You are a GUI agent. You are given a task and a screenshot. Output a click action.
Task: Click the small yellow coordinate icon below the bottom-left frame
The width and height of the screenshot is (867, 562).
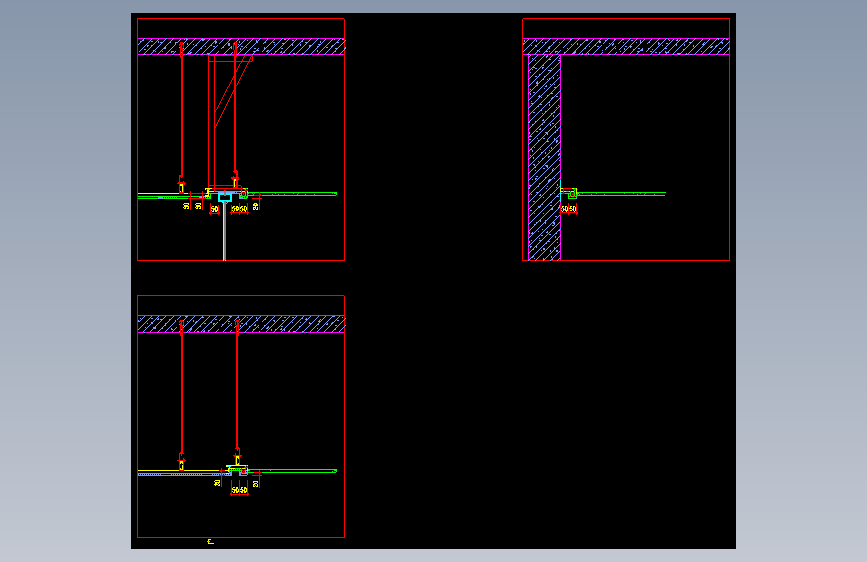(x=210, y=542)
